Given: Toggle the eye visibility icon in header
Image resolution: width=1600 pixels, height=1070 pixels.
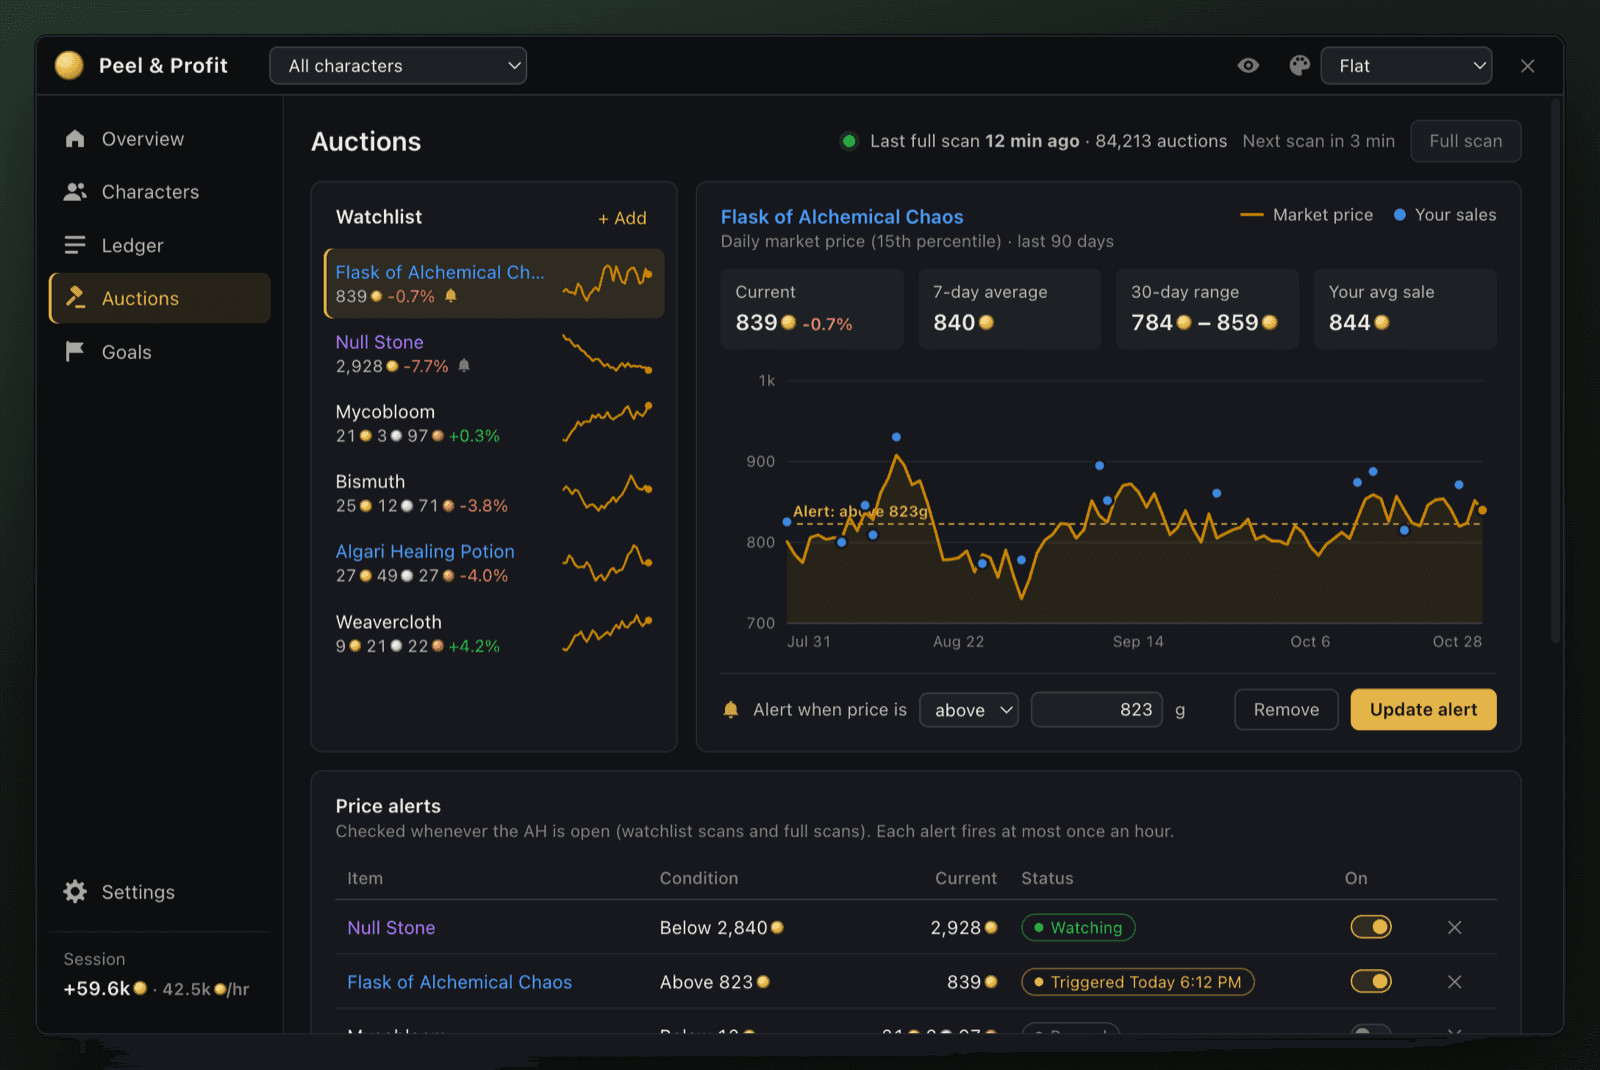Looking at the screenshot, I should (1248, 65).
